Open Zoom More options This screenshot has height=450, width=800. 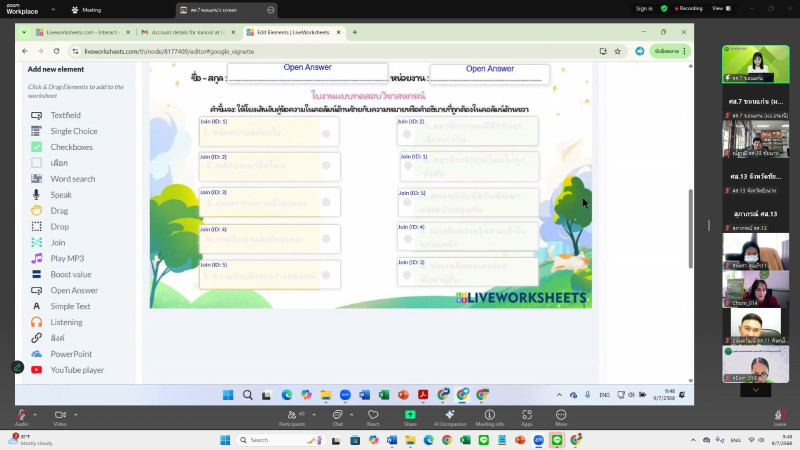tap(561, 417)
